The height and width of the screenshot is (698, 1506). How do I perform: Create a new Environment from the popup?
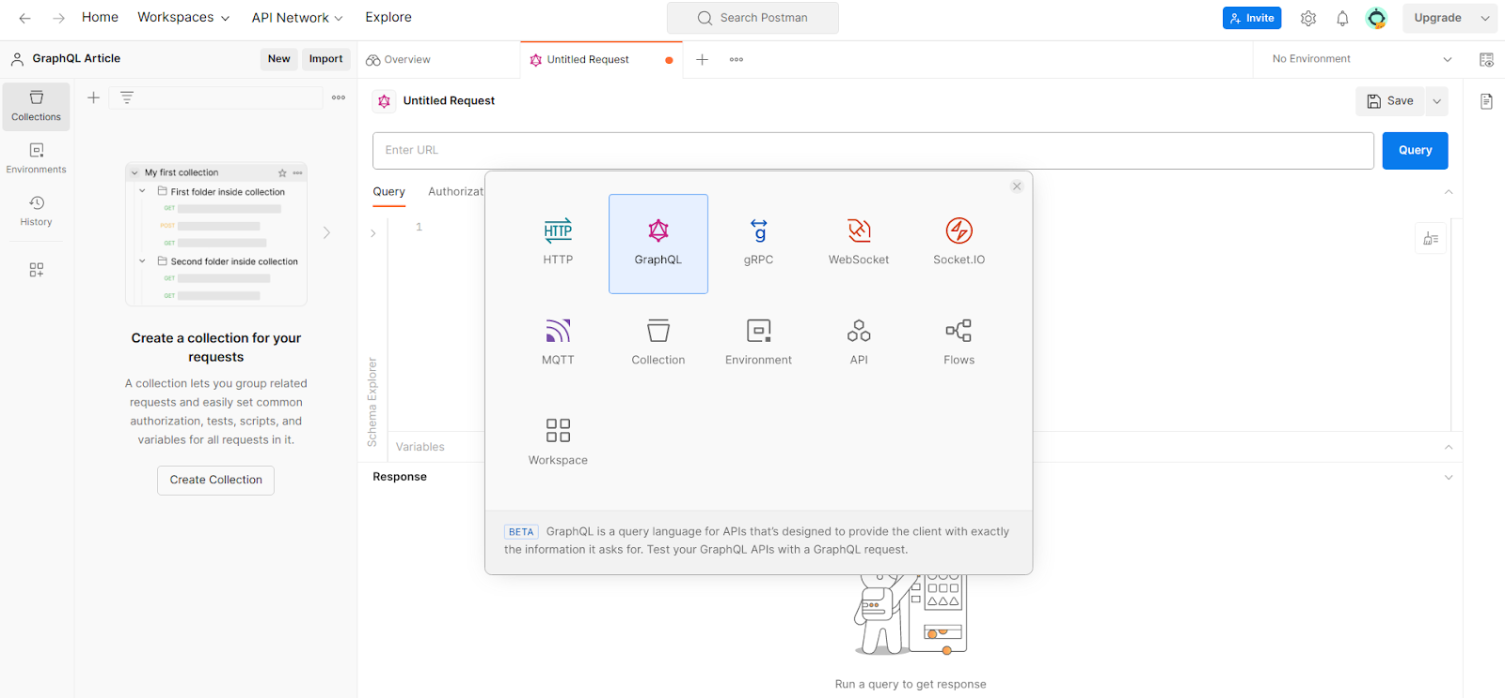758,343
